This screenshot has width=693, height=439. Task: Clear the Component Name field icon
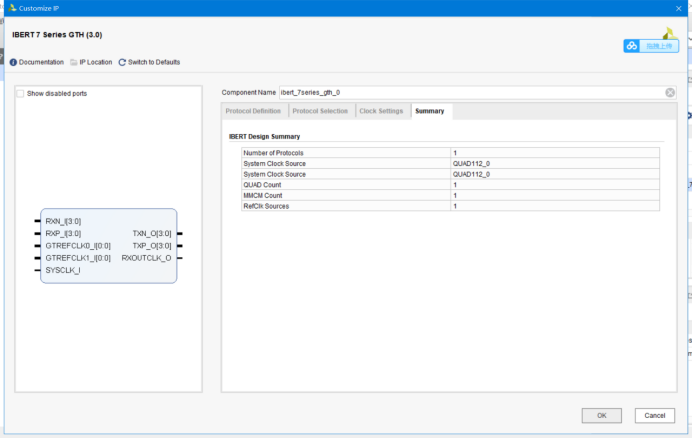[x=670, y=92]
